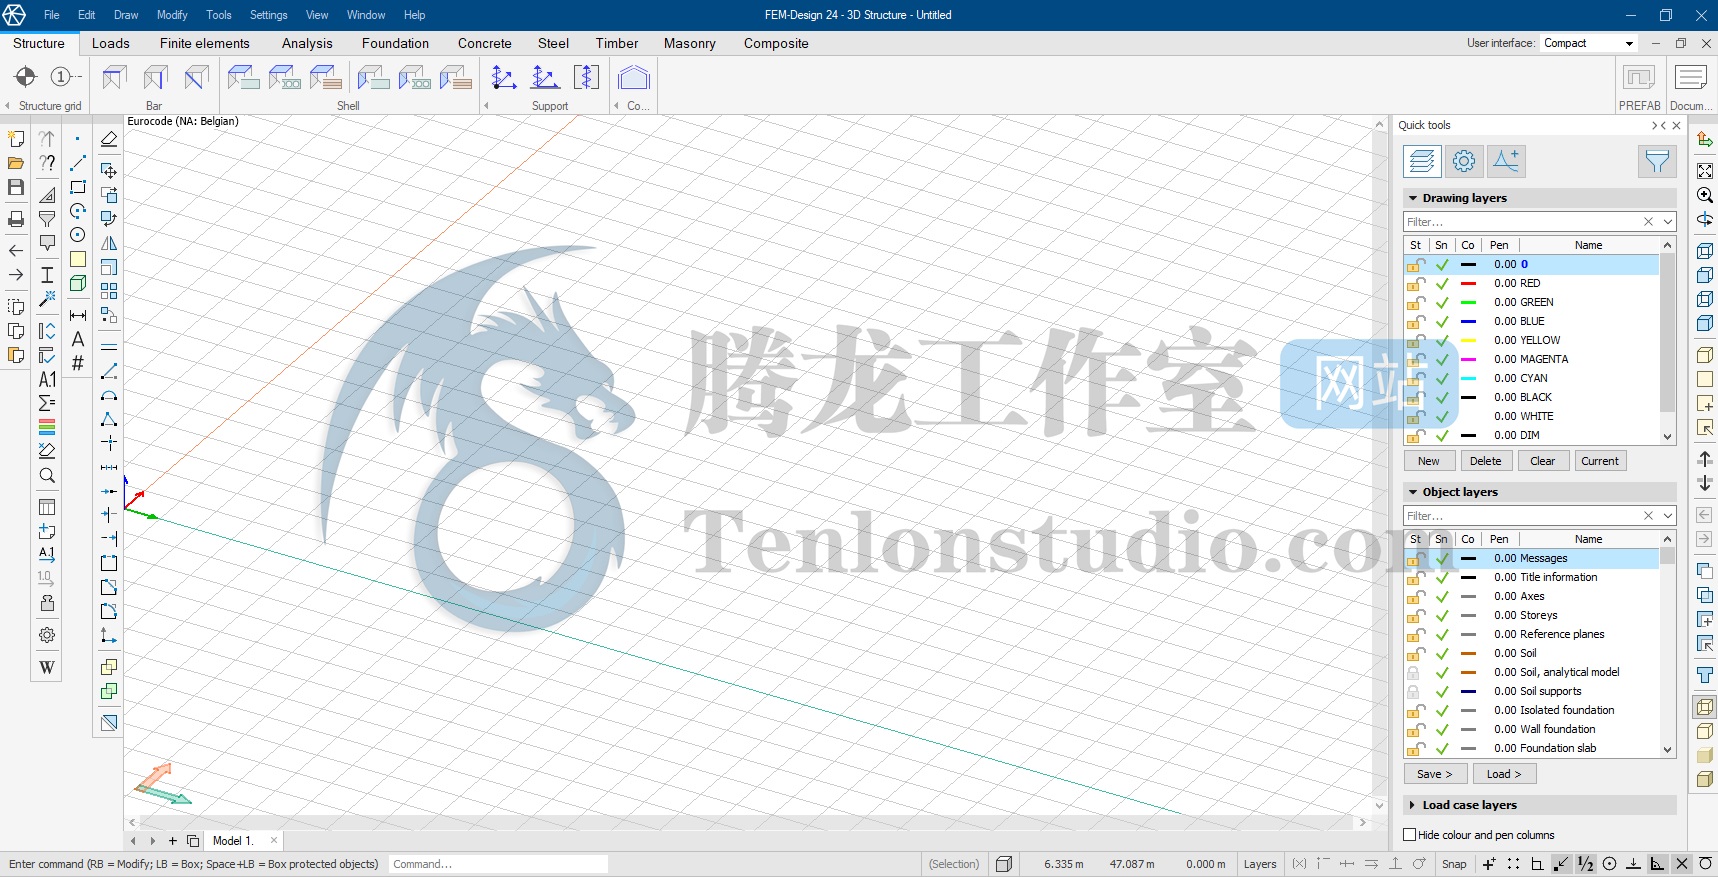The height and width of the screenshot is (877, 1718).
Task: Click the filter funnel icon in Quick tools
Action: pos(1657,161)
